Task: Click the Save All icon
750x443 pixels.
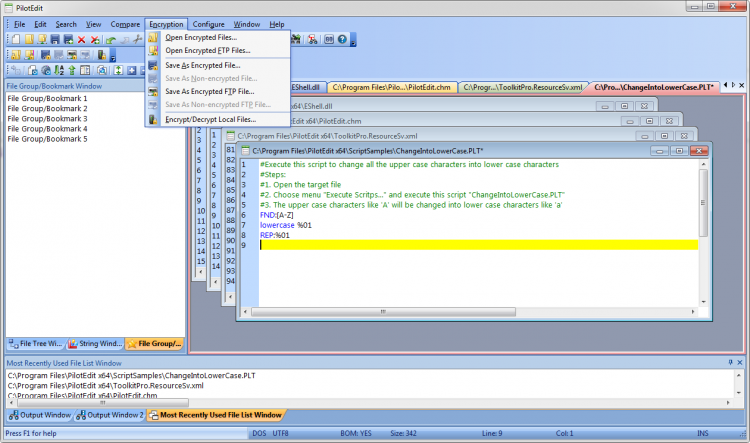Action: pyautogui.click(x=68, y=39)
